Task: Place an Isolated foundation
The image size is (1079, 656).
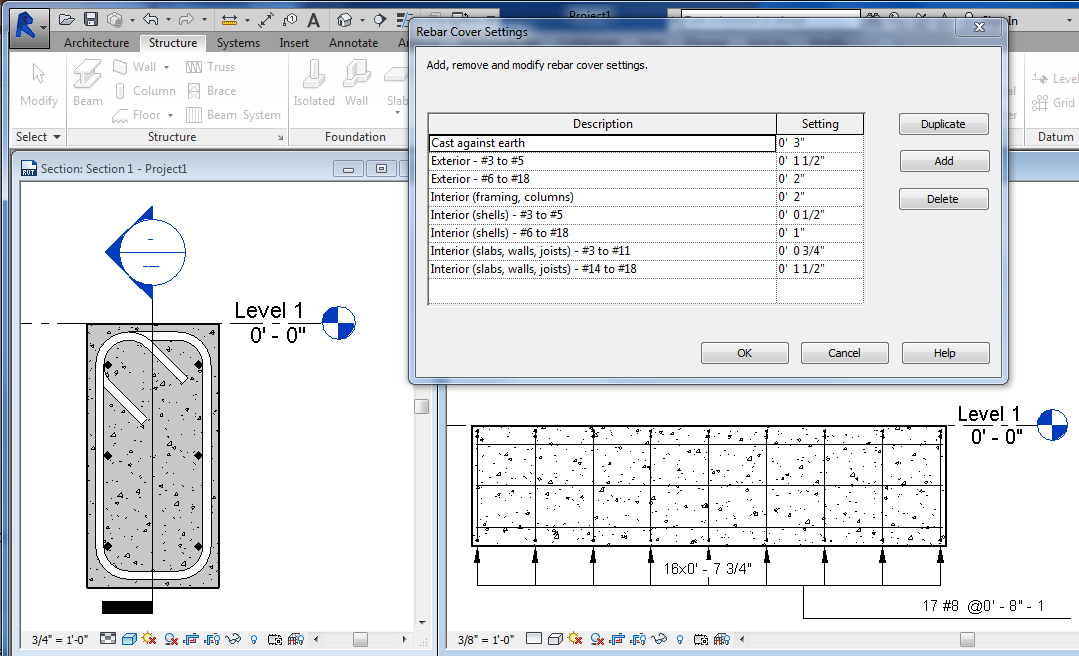Action: coord(314,83)
